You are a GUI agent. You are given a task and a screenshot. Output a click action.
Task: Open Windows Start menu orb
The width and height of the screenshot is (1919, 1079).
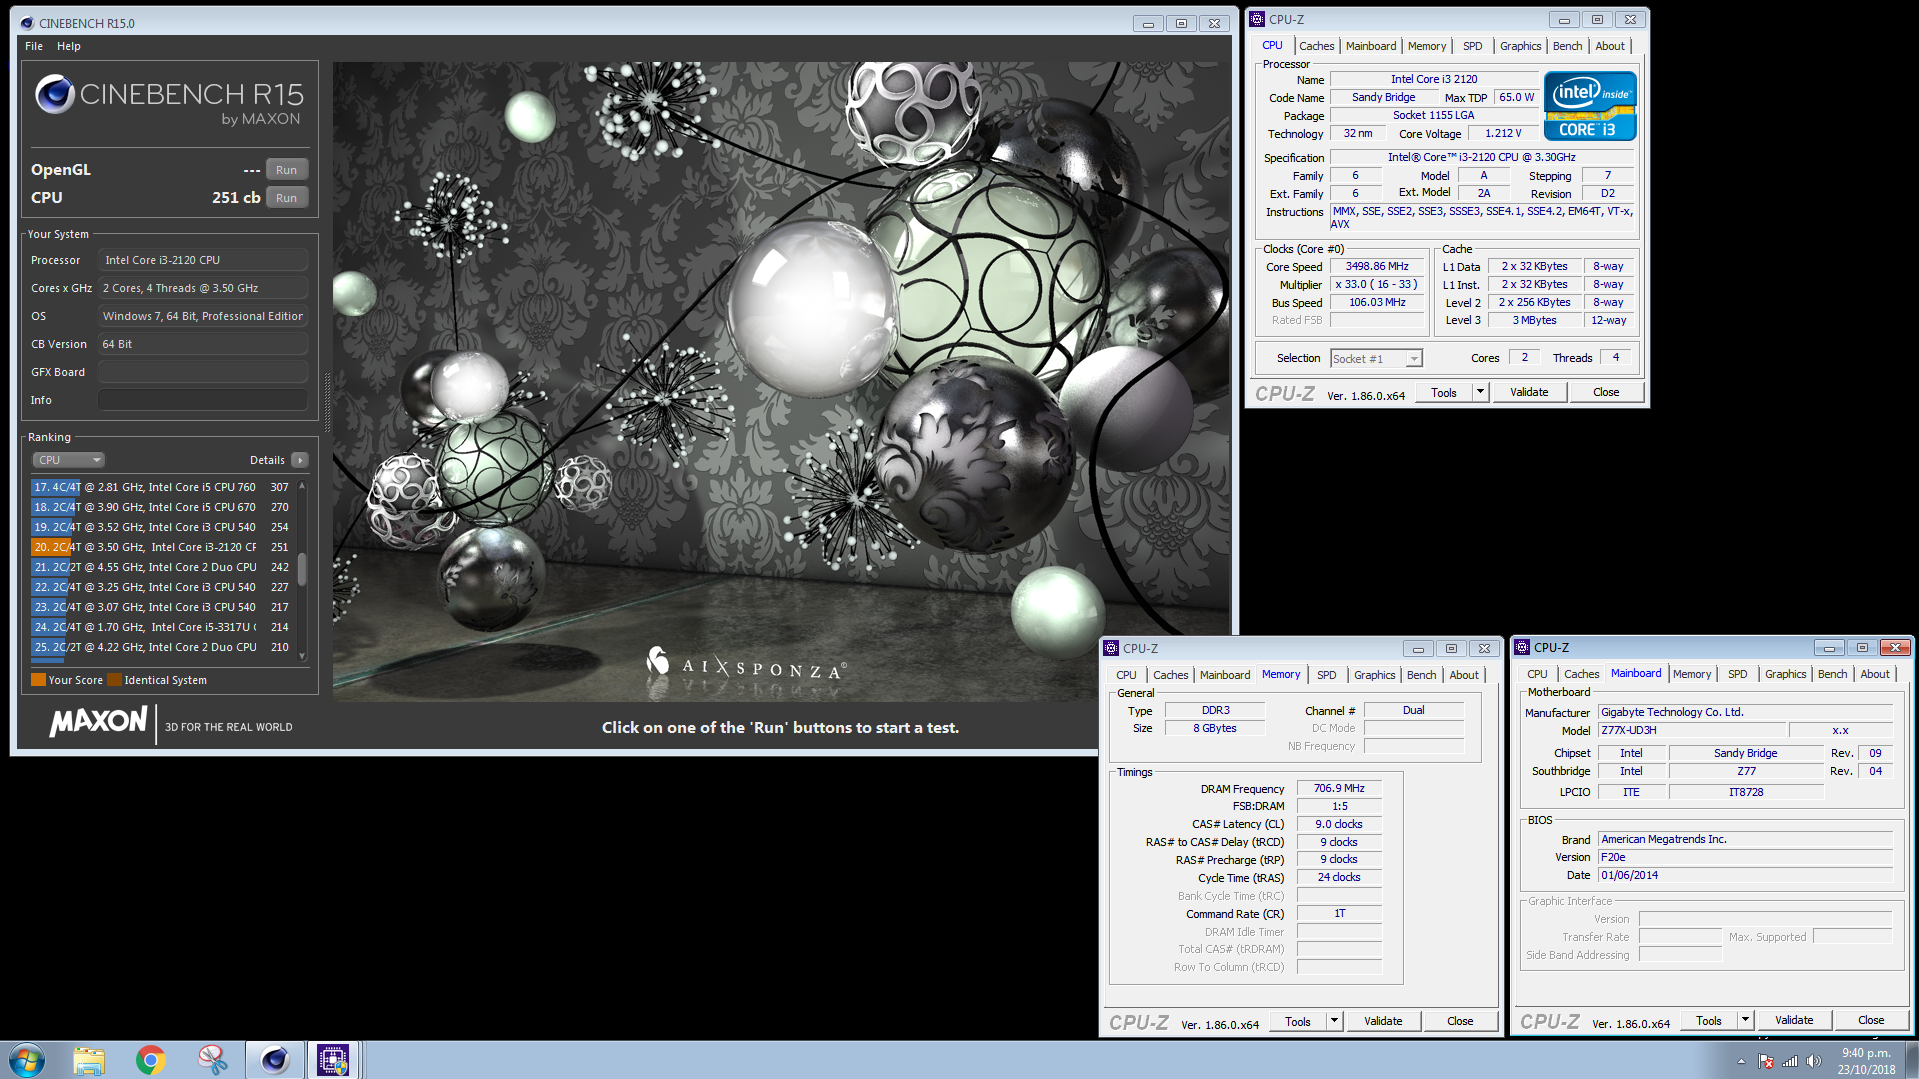pyautogui.click(x=27, y=1060)
